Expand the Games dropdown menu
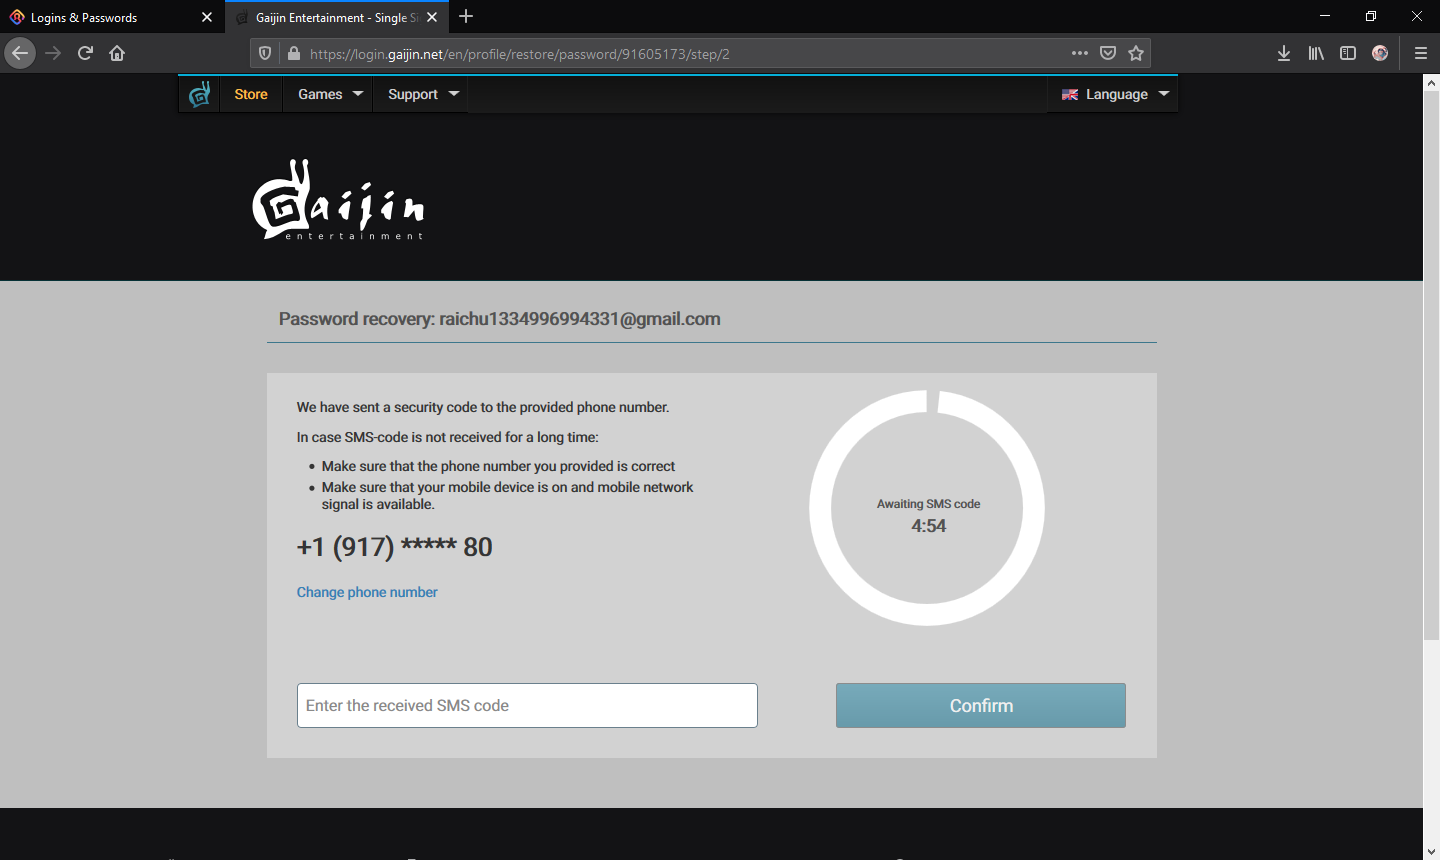The width and height of the screenshot is (1440, 860). 330,94
